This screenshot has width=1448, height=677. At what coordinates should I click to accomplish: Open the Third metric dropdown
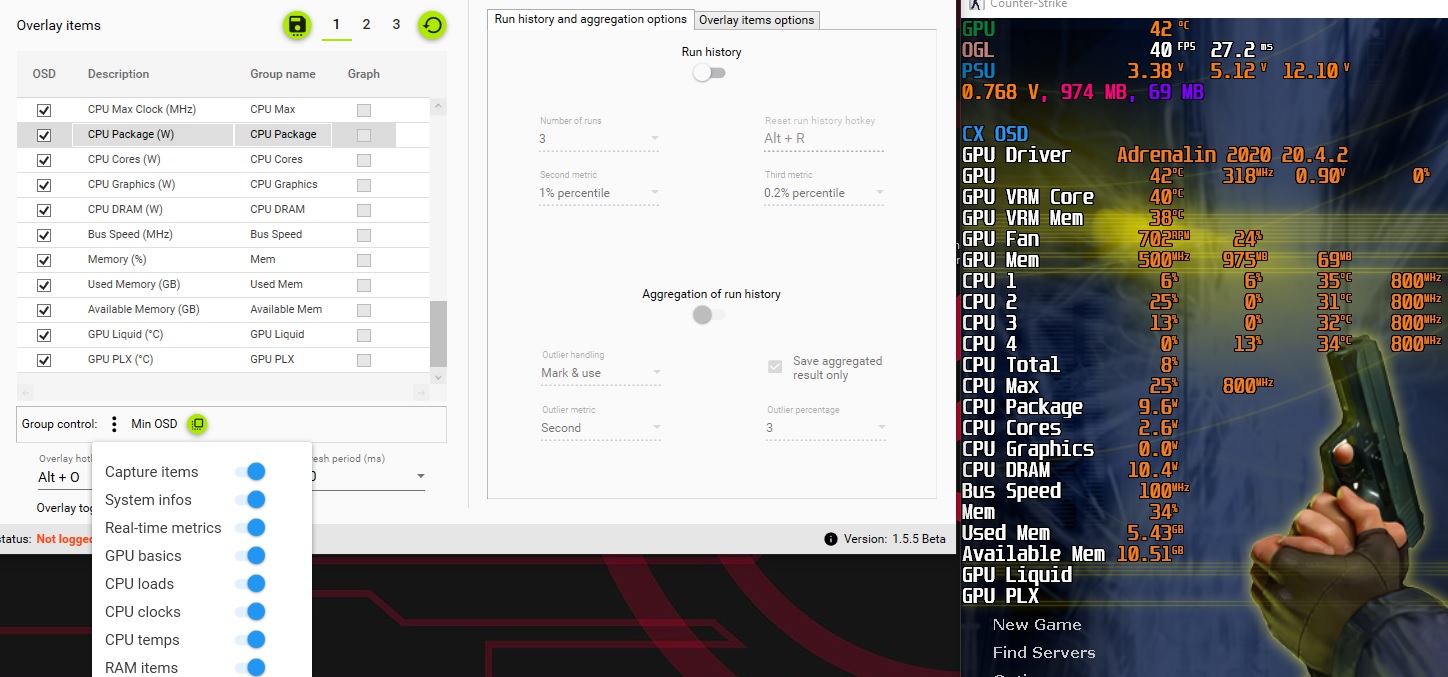(824, 193)
